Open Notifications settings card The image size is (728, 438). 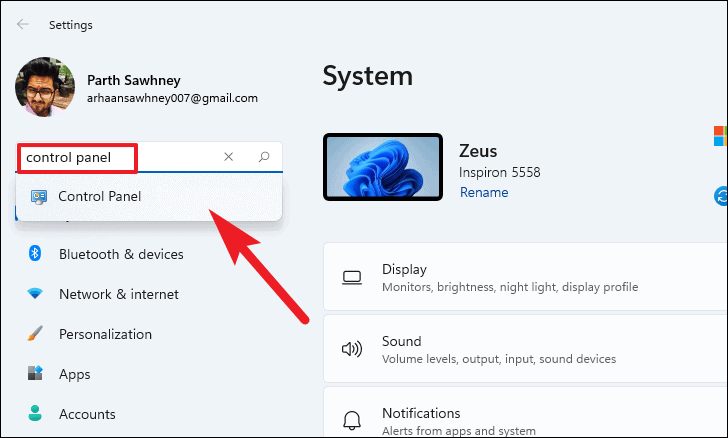click(x=526, y=412)
